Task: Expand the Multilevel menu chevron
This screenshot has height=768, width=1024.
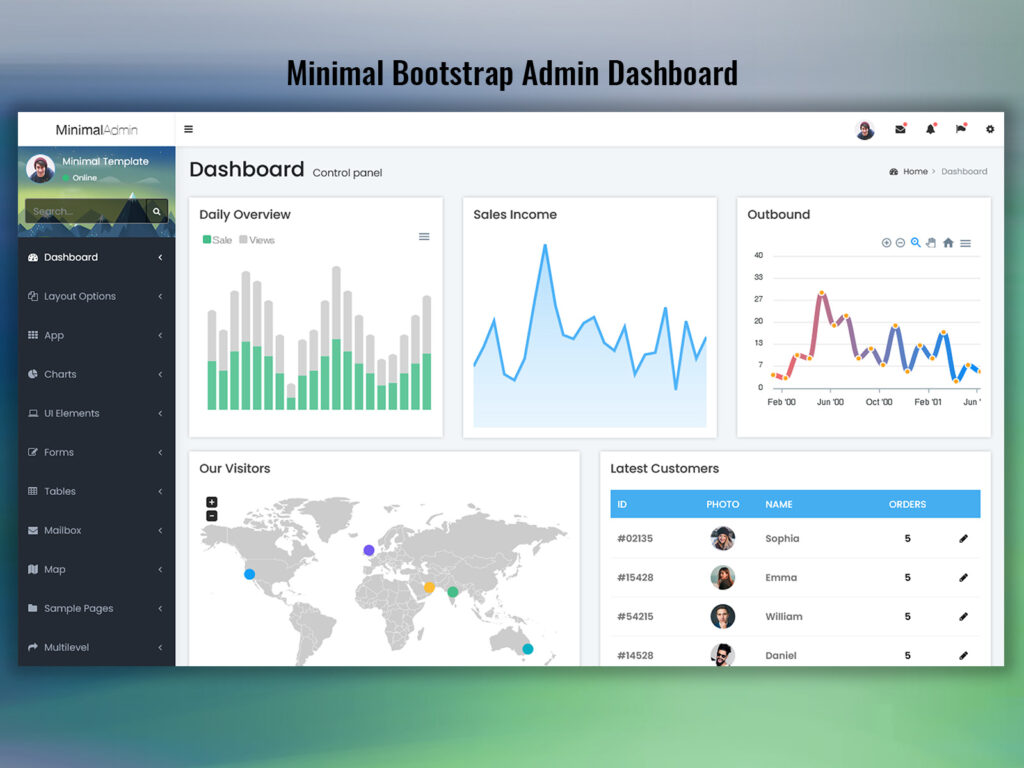Action: tap(160, 647)
